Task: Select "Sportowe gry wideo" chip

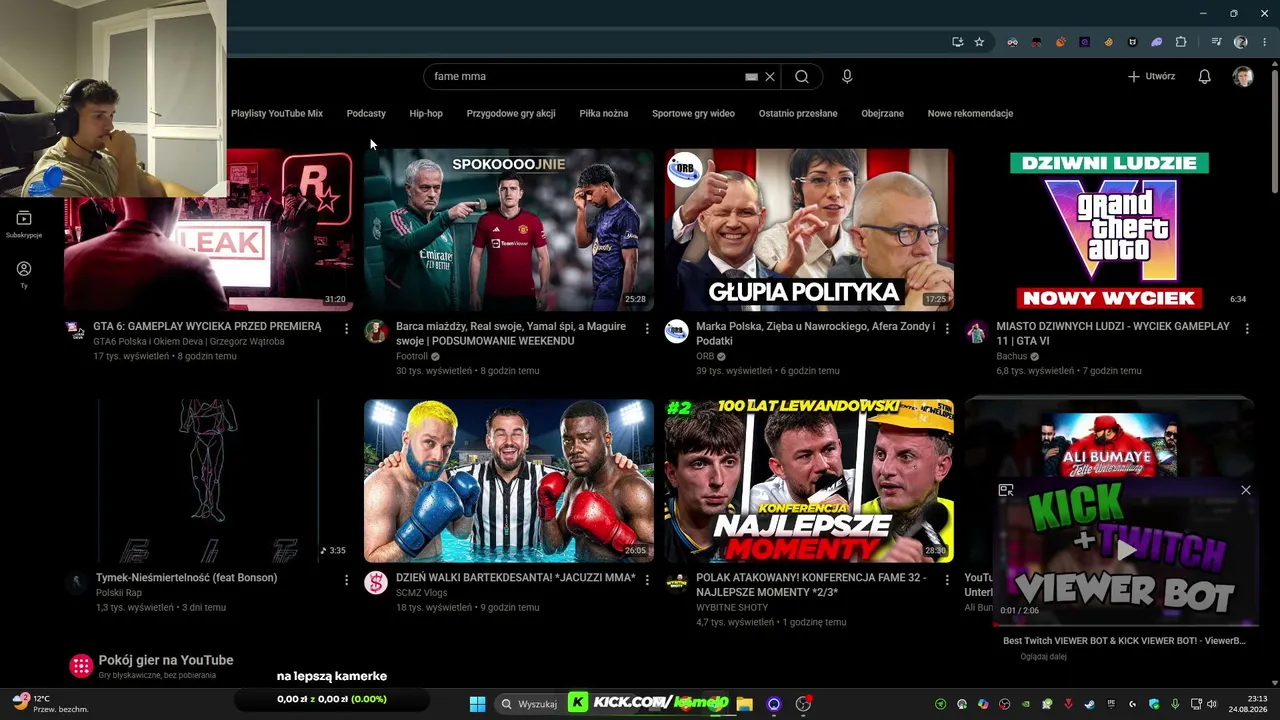Action: 693,113
